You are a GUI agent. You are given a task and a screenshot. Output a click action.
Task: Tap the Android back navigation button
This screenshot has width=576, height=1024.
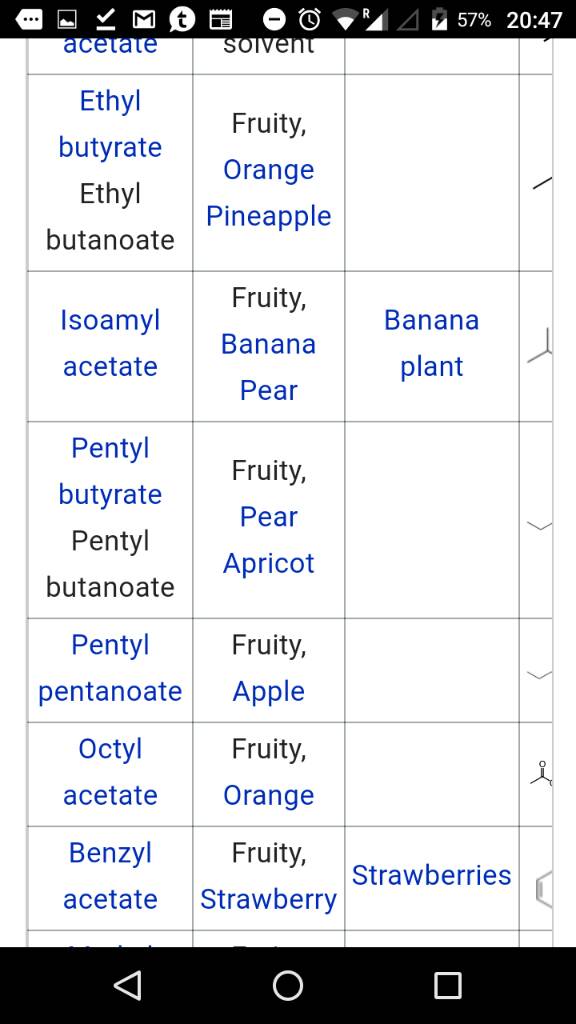coord(128,985)
